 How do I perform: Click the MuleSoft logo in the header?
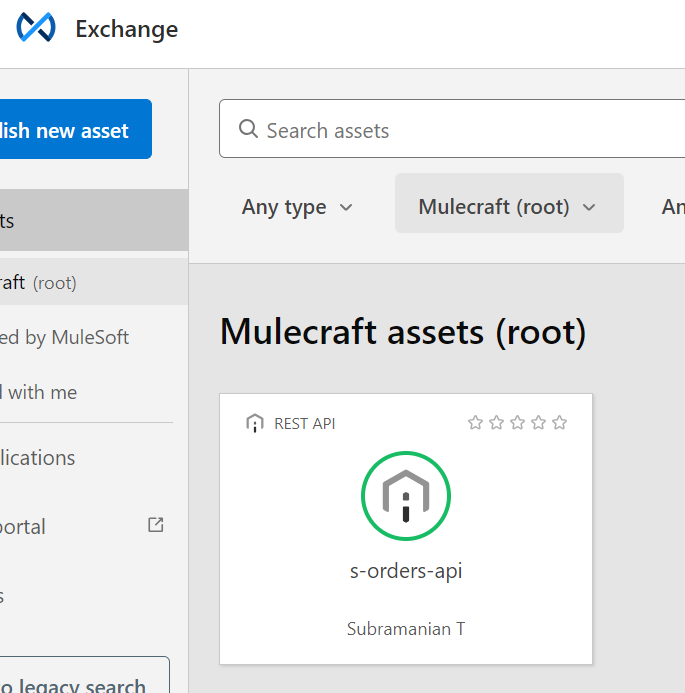click(36, 28)
